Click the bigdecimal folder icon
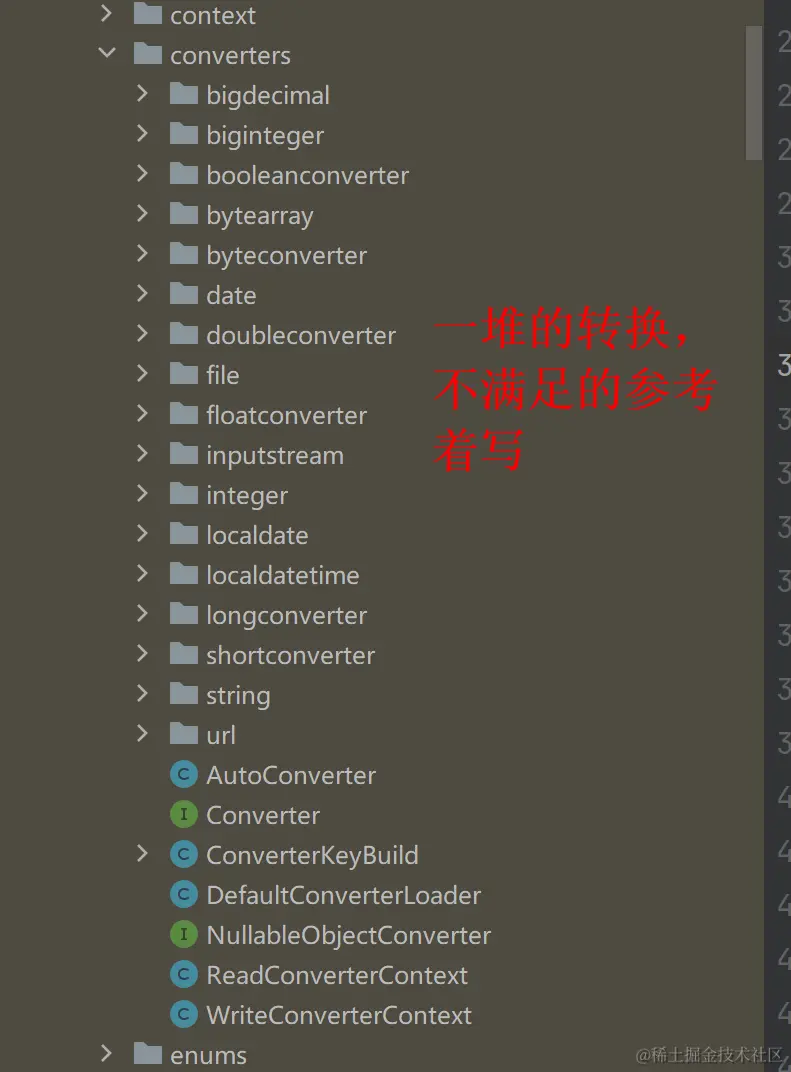The image size is (791, 1072). (183, 94)
